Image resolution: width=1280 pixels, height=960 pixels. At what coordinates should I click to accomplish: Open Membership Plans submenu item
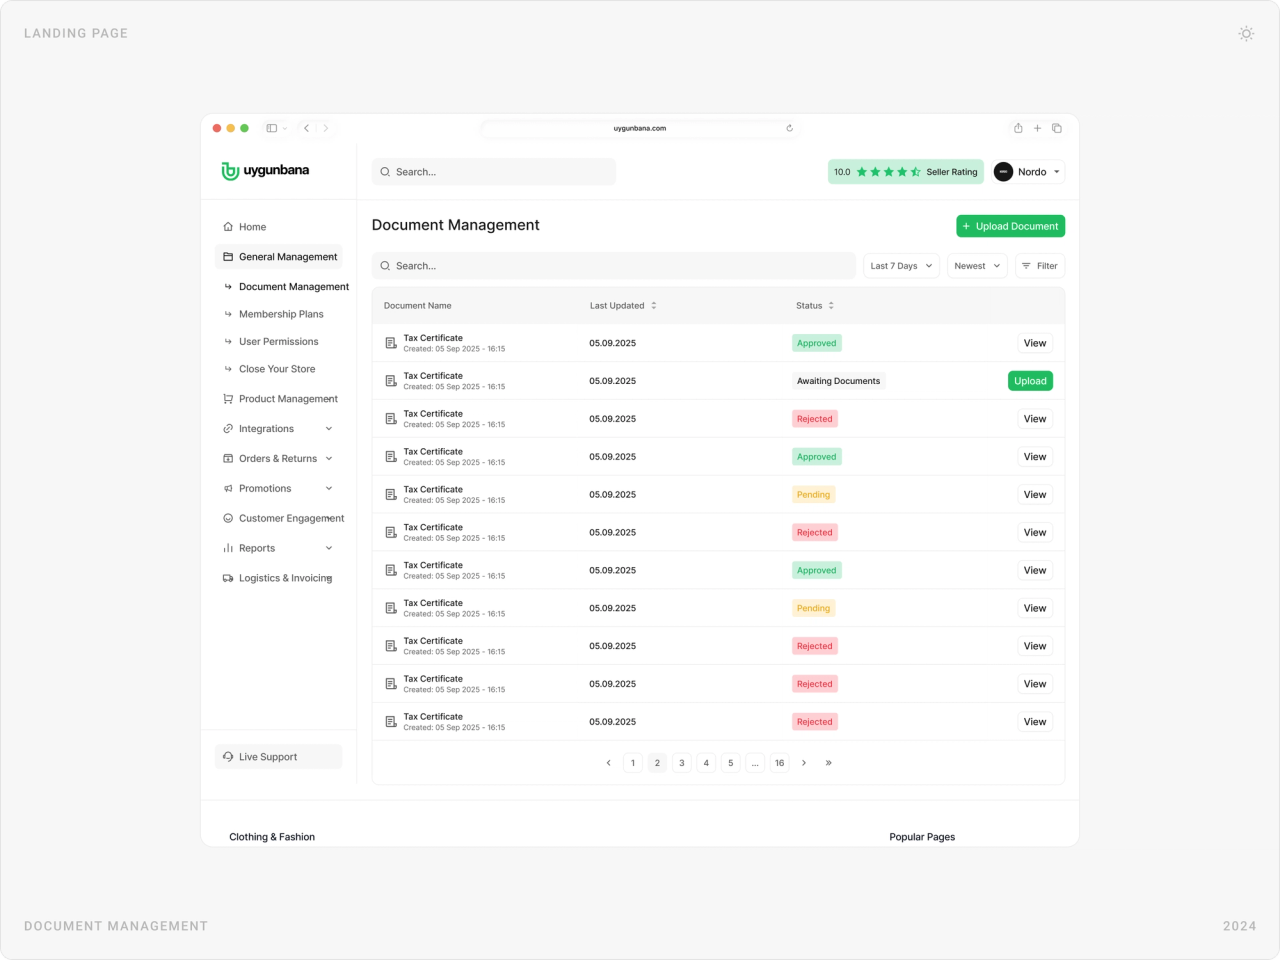pyautogui.click(x=281, y=314)
